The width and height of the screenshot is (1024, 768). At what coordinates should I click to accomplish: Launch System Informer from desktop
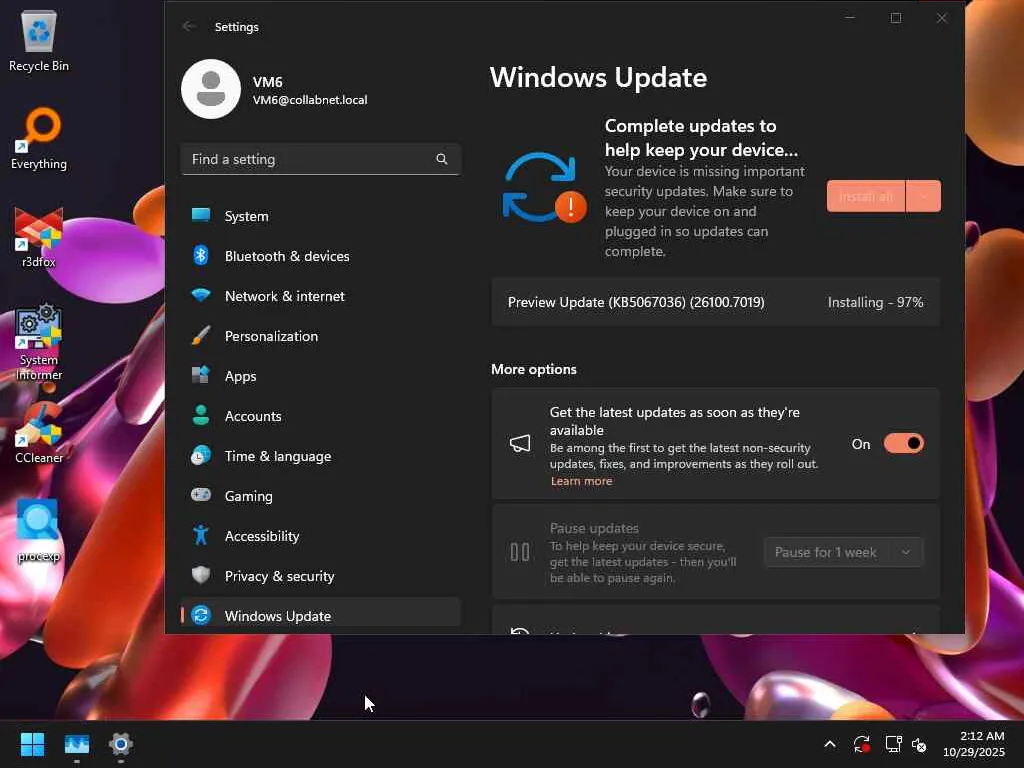pyautogui.click(x=39, y=342)
